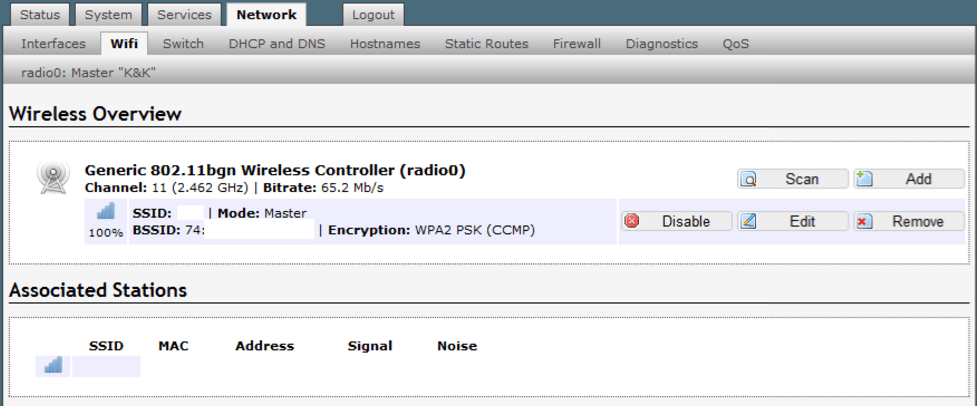Open the QoS subtab
This screenshot has height=406, width=977.
[735, 44]
